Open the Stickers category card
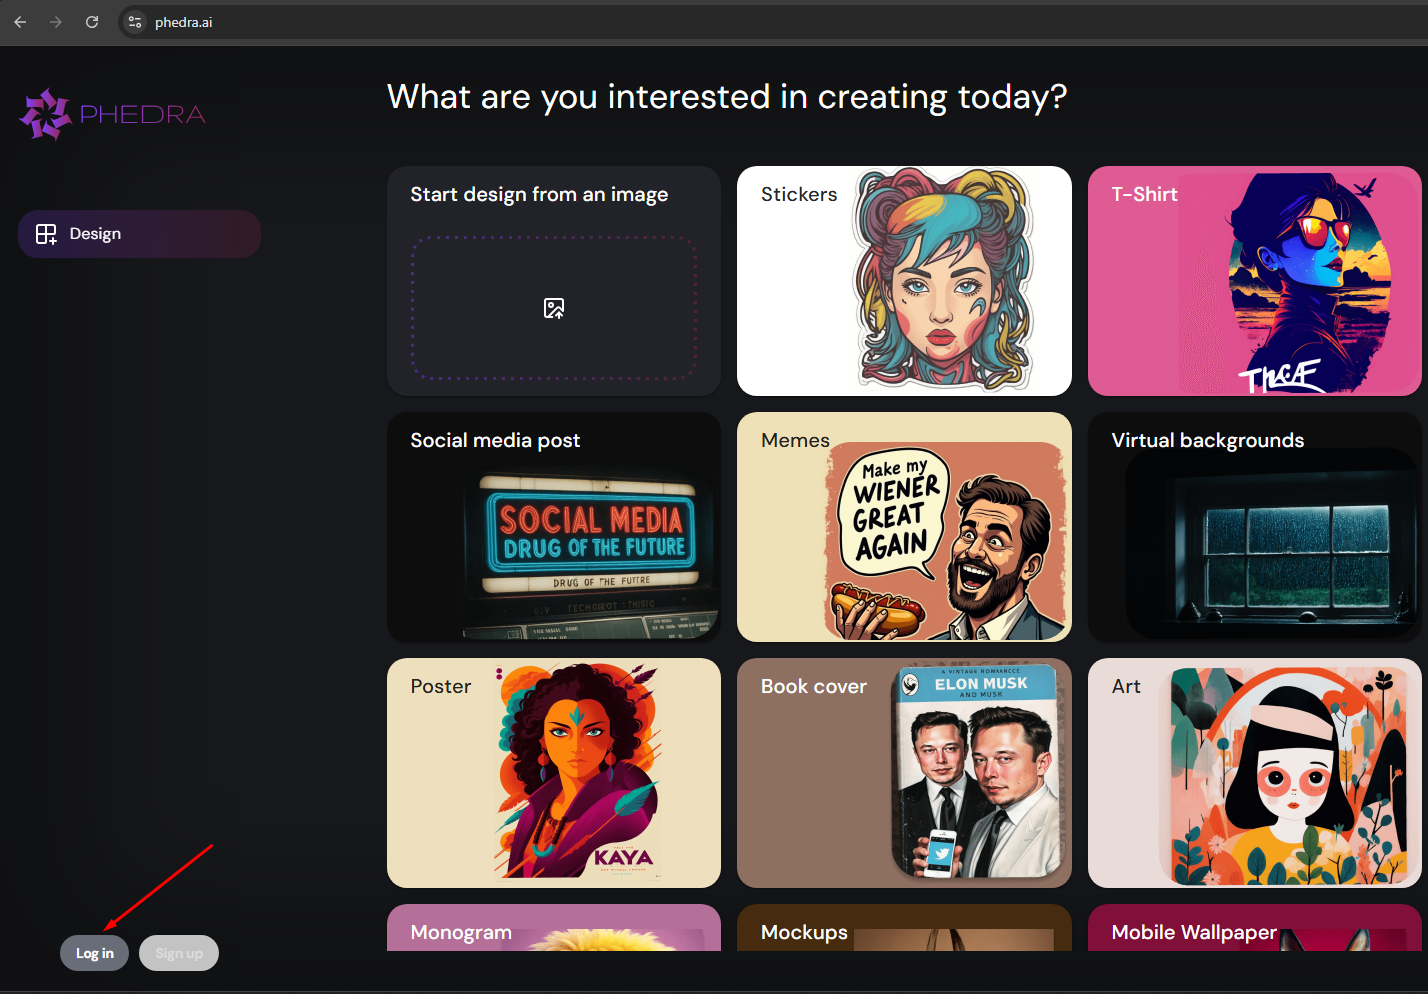1428x994 pixels. tap(904, 281)
